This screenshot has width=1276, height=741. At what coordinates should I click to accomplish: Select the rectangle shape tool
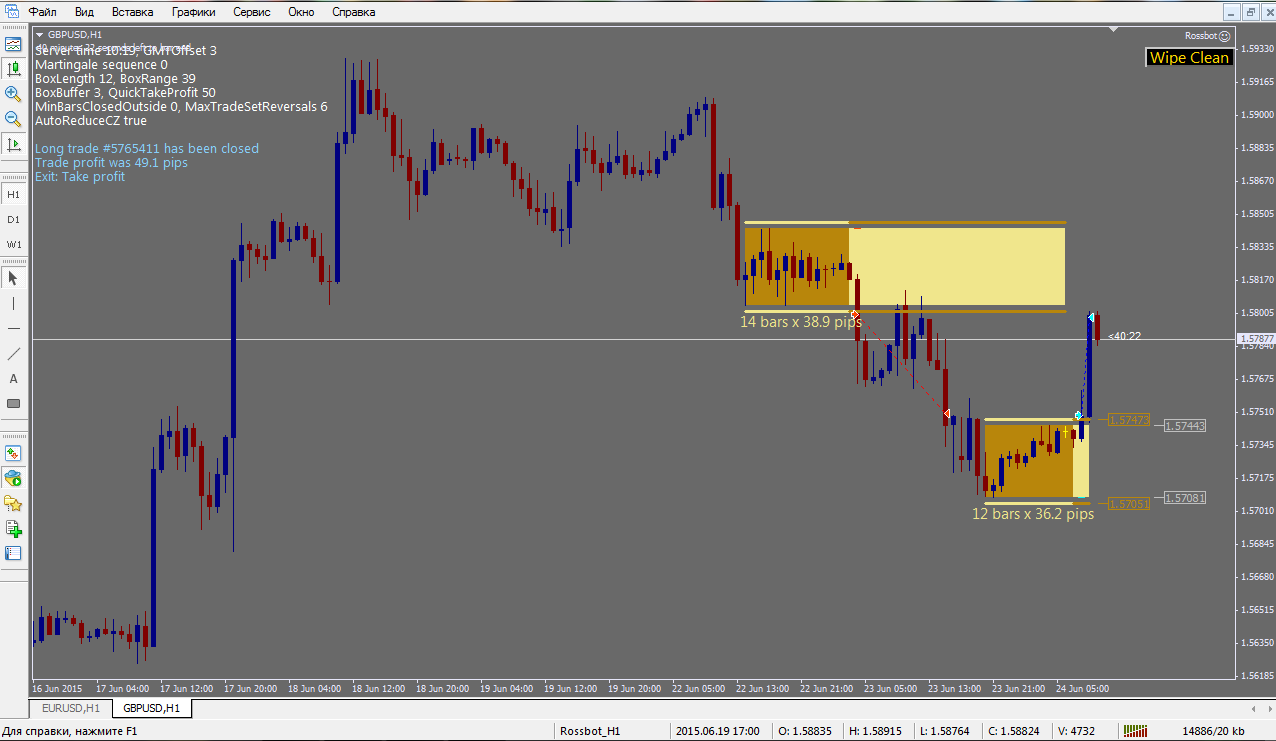[x=13, y=403]
